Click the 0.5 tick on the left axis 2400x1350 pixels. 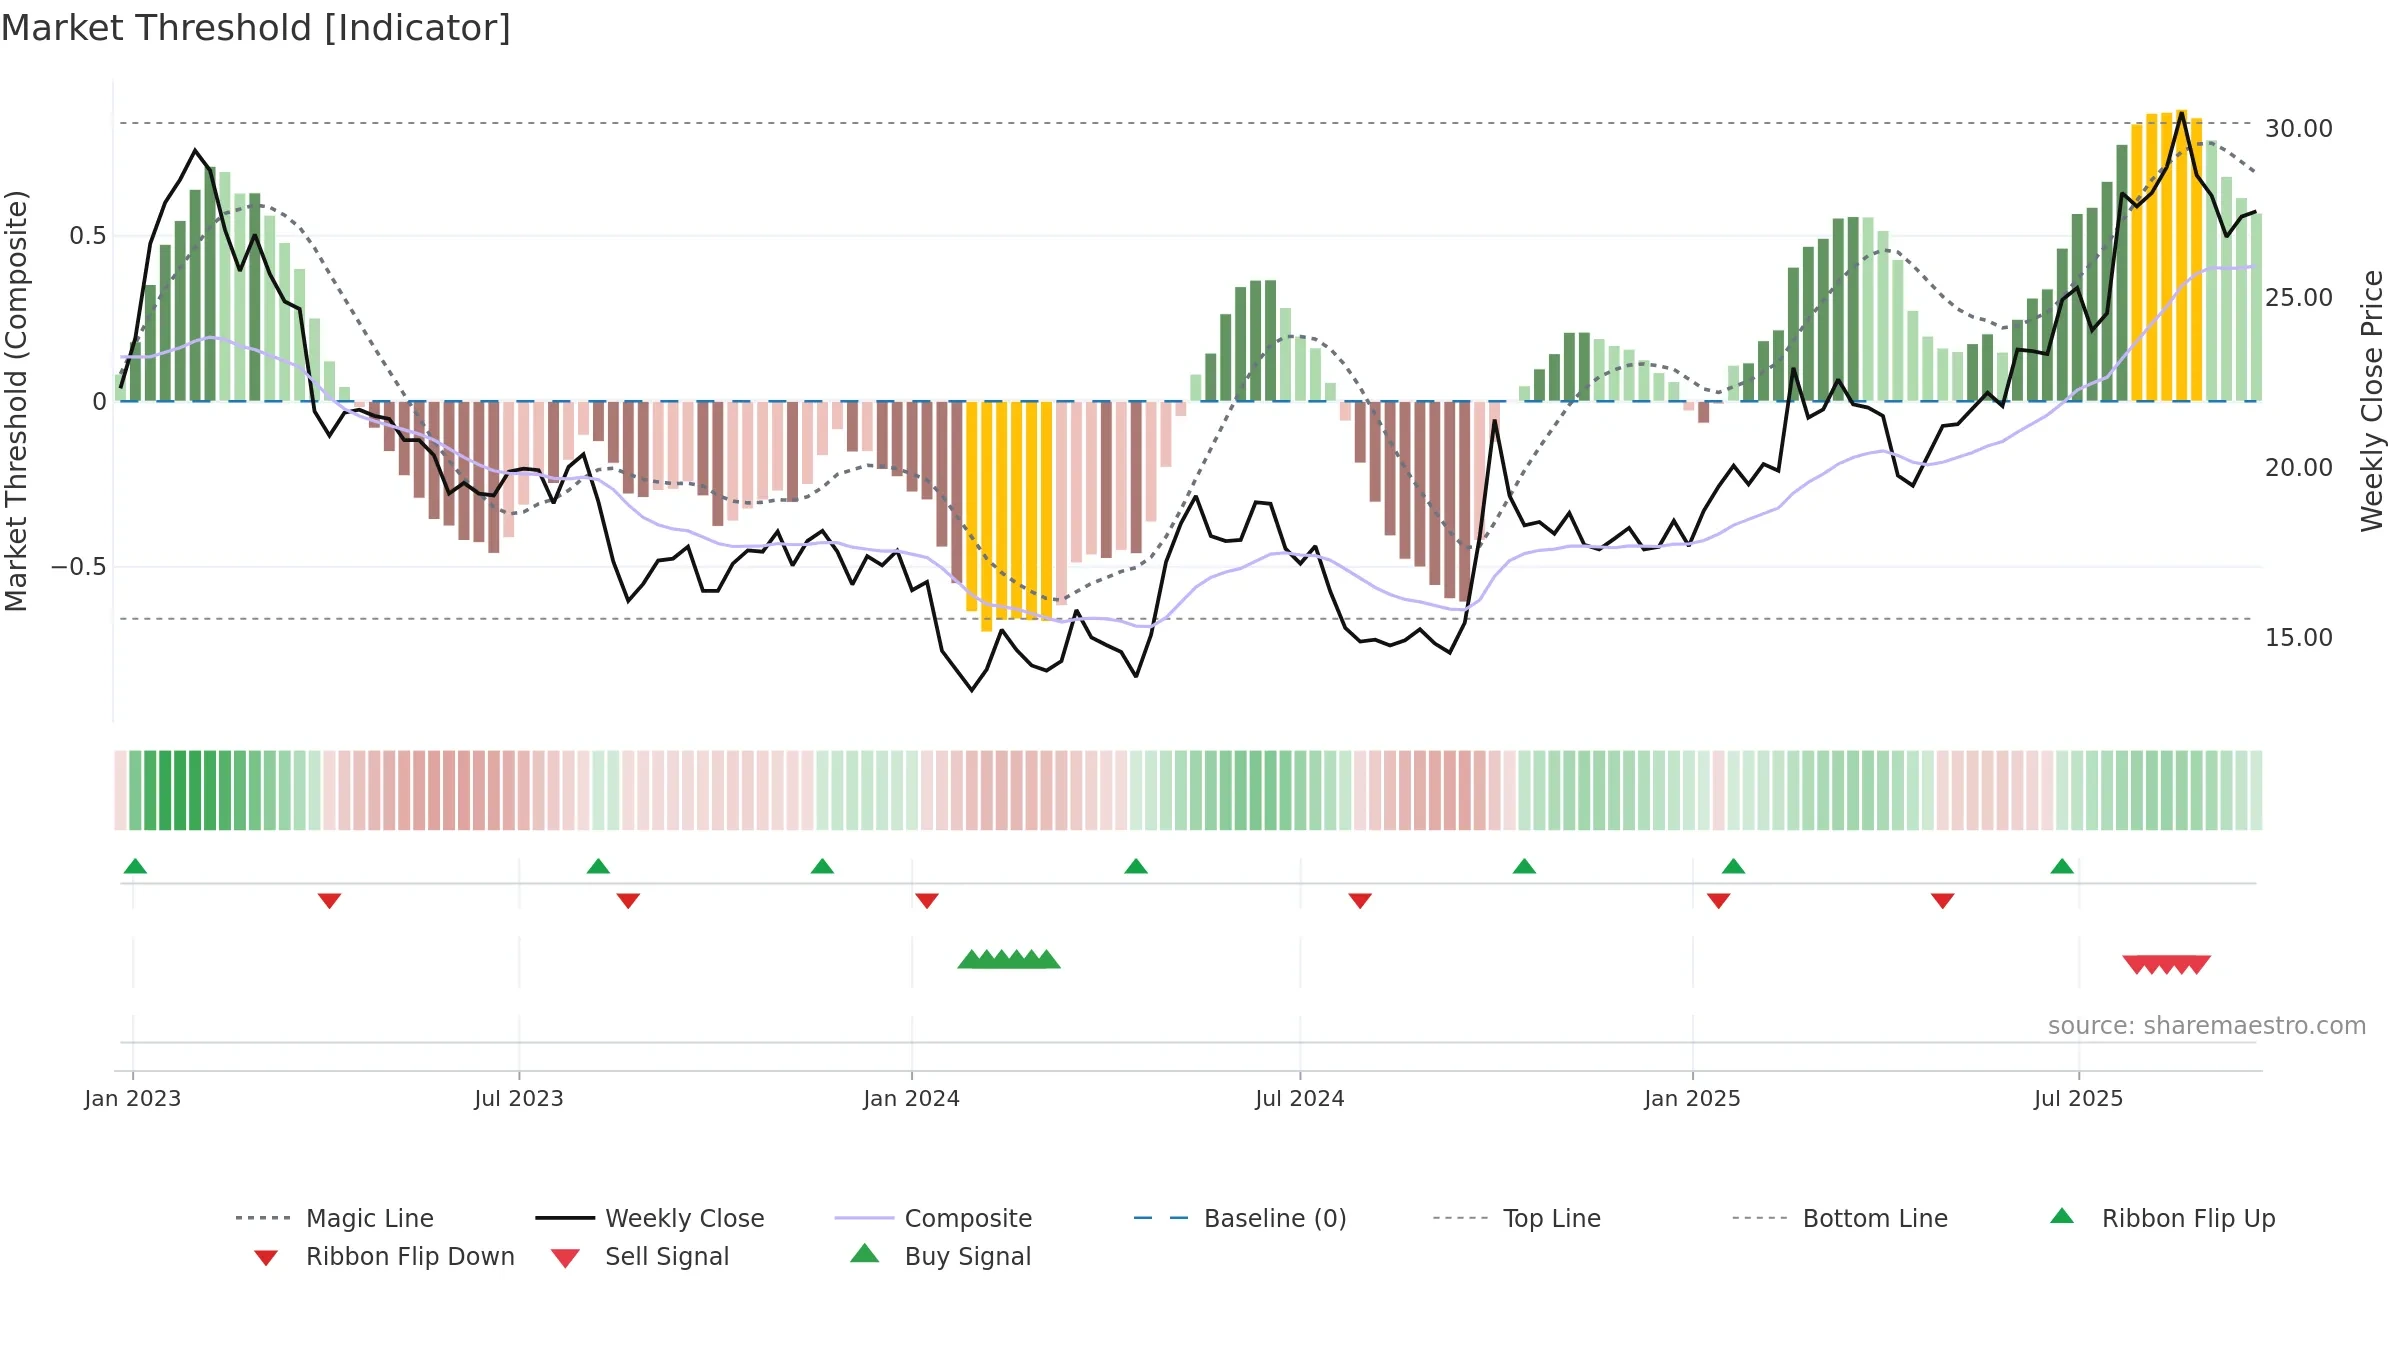click(88, 236)
